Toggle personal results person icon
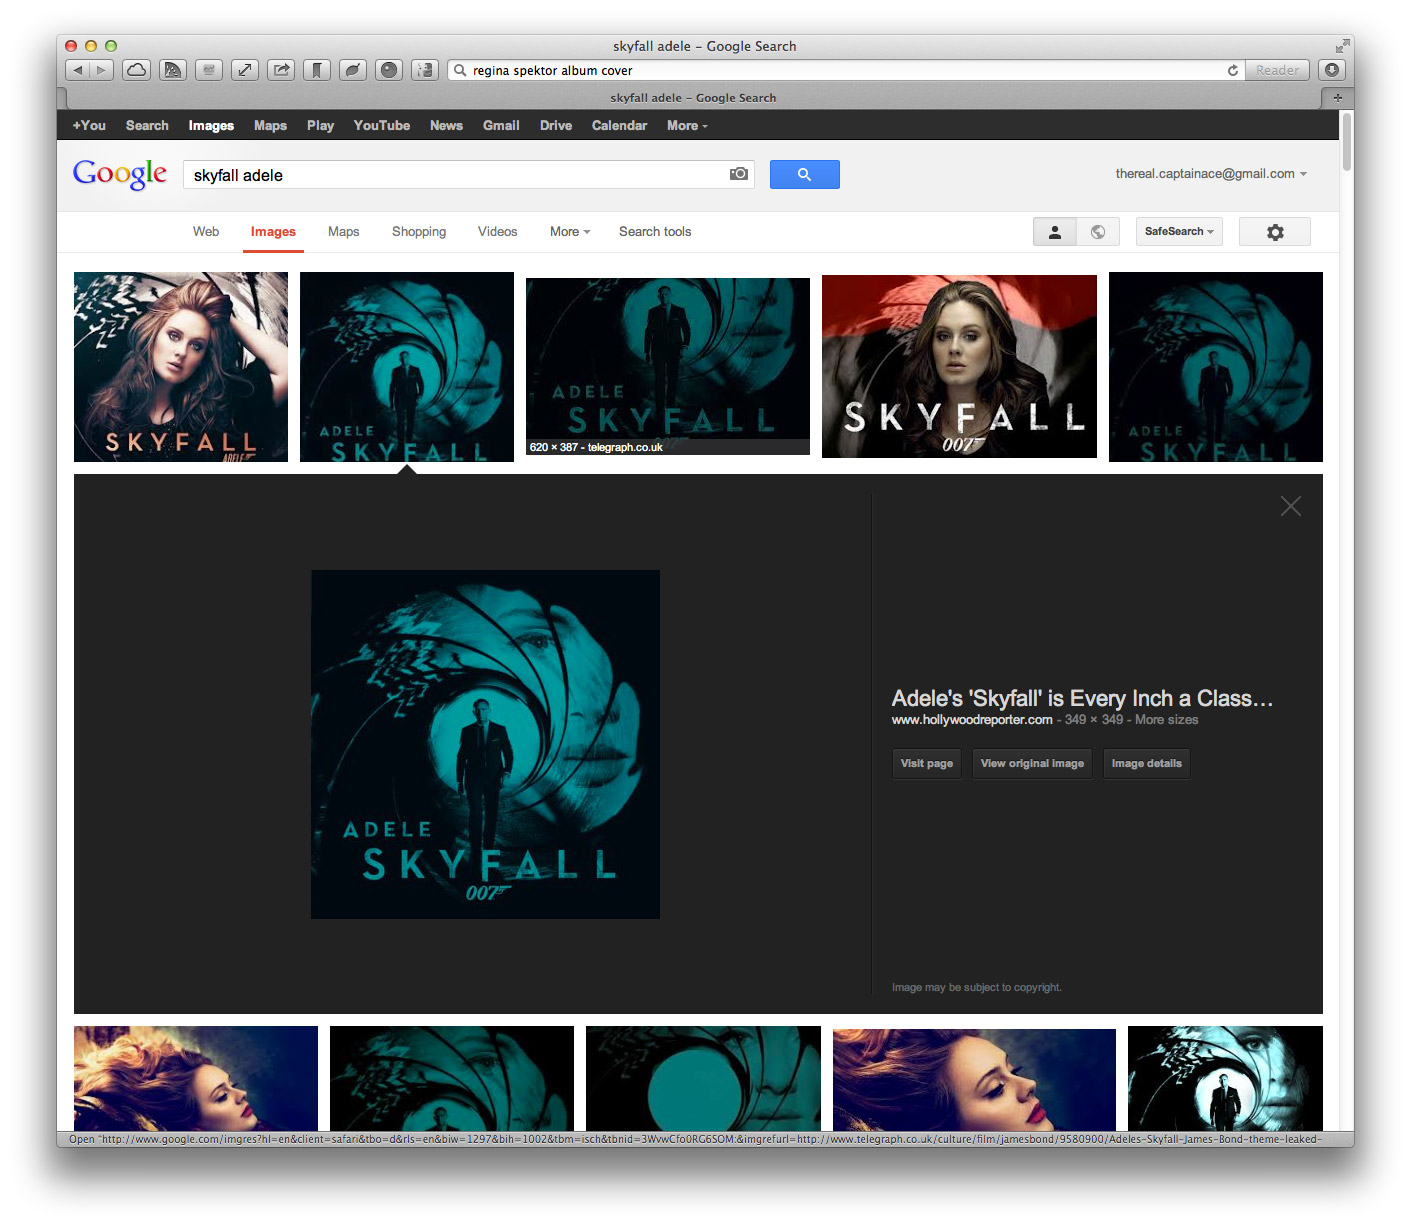 pyautogui.click(x=1054, y=232)
